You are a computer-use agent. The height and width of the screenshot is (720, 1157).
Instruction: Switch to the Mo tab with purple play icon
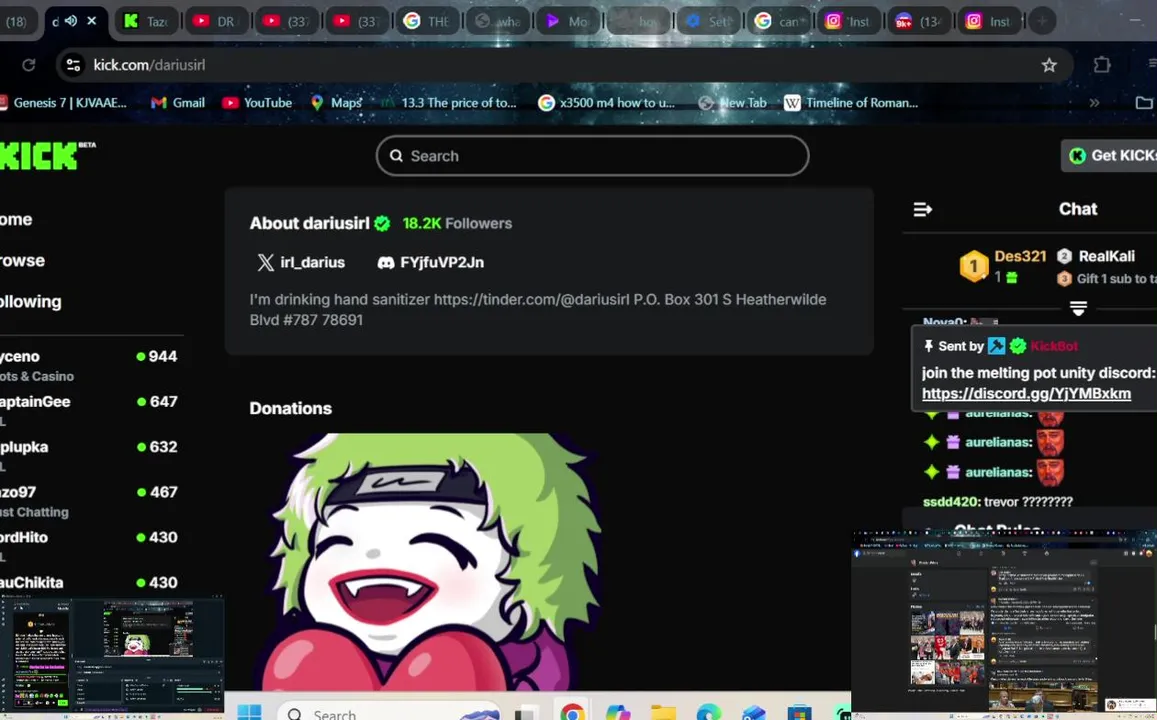pos(567,21)
